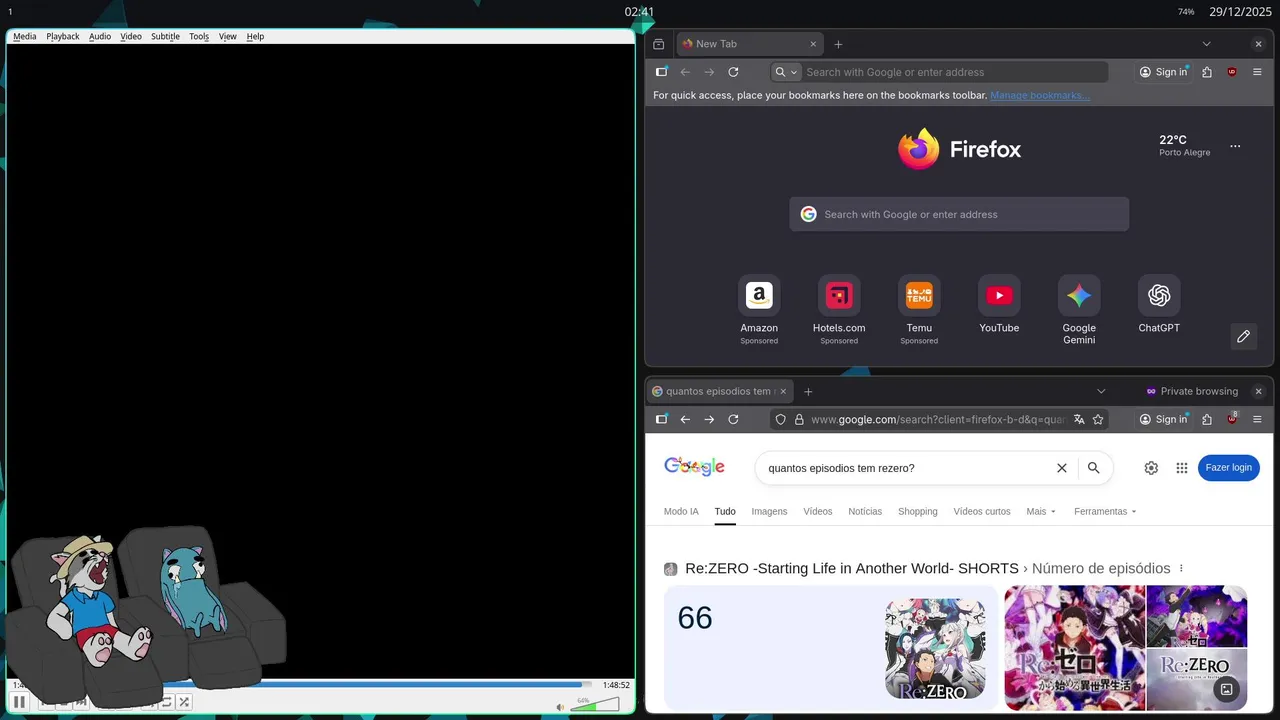1280x720 pixels.
Task: Reload page in private Firefox window
Action: (733, 419)
